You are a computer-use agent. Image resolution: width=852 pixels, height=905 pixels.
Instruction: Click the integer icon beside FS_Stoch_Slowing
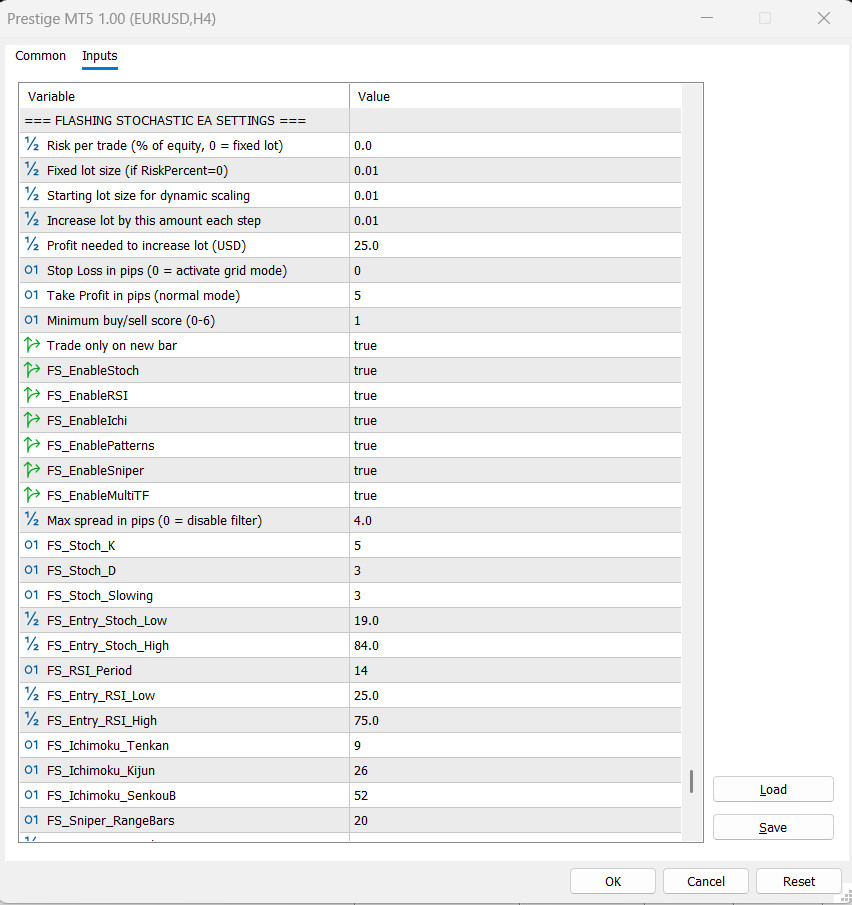32,594
